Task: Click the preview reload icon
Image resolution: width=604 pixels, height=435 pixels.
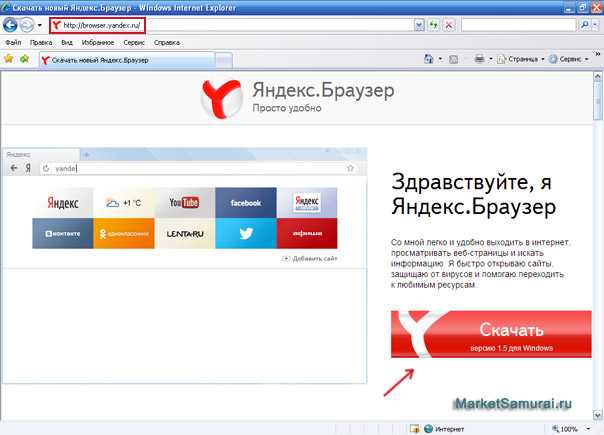Action: coord(46,168)
